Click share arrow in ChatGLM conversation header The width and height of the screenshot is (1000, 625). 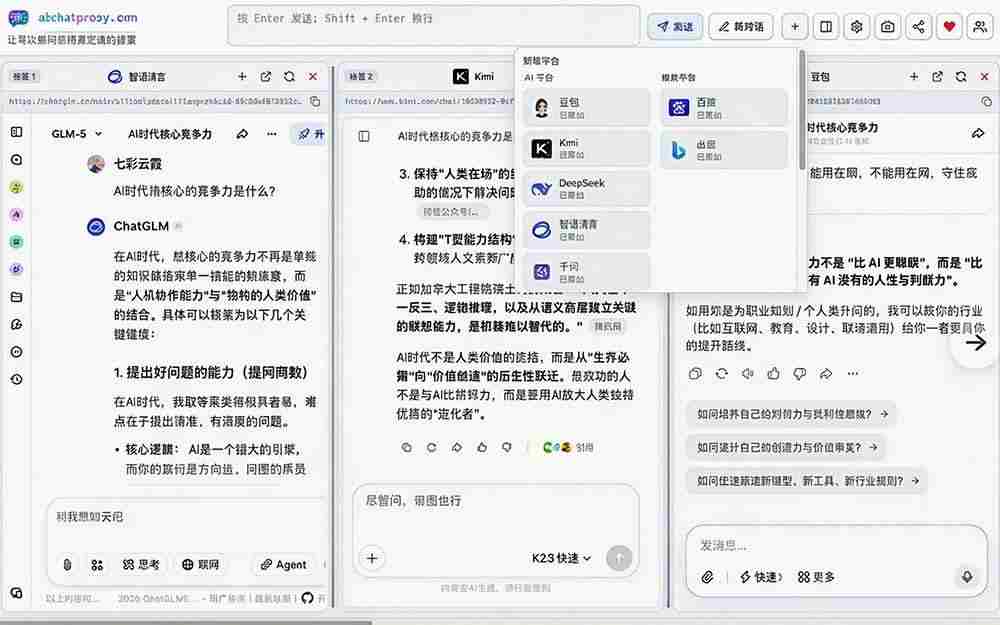pos(242,134)
